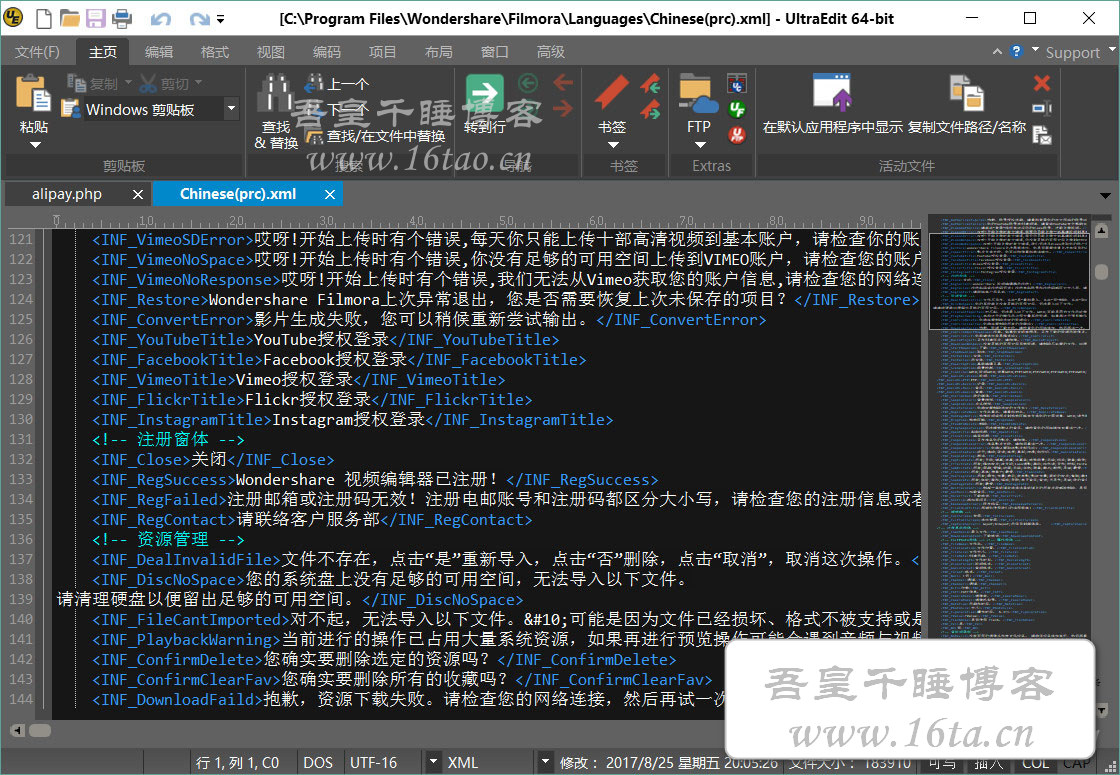Click the Print icon in quick access toolbar

121,18
